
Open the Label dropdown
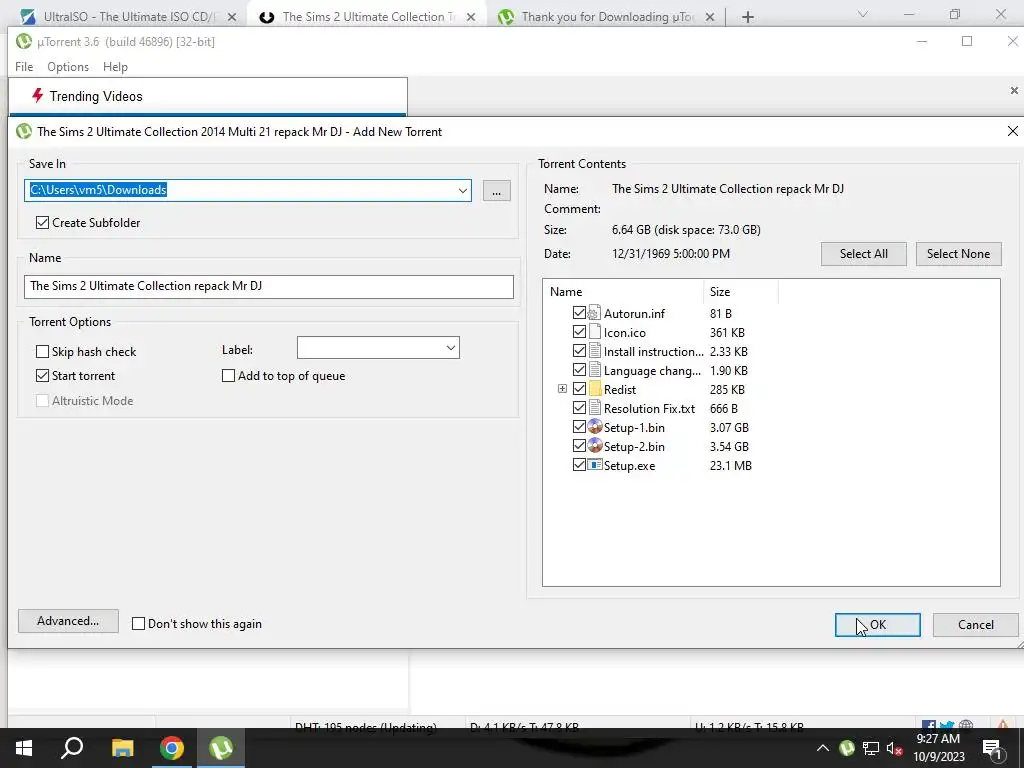tap(451, 347)
